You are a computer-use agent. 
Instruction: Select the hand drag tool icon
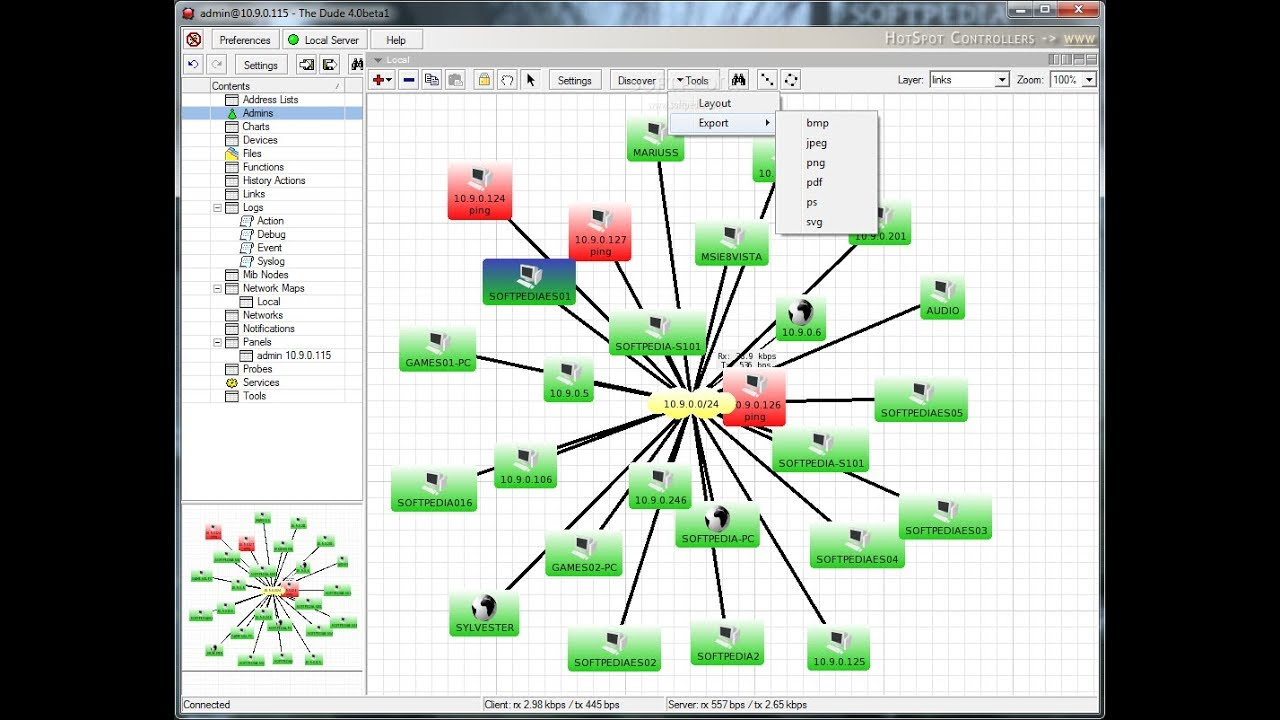click(x=507, y=80)
